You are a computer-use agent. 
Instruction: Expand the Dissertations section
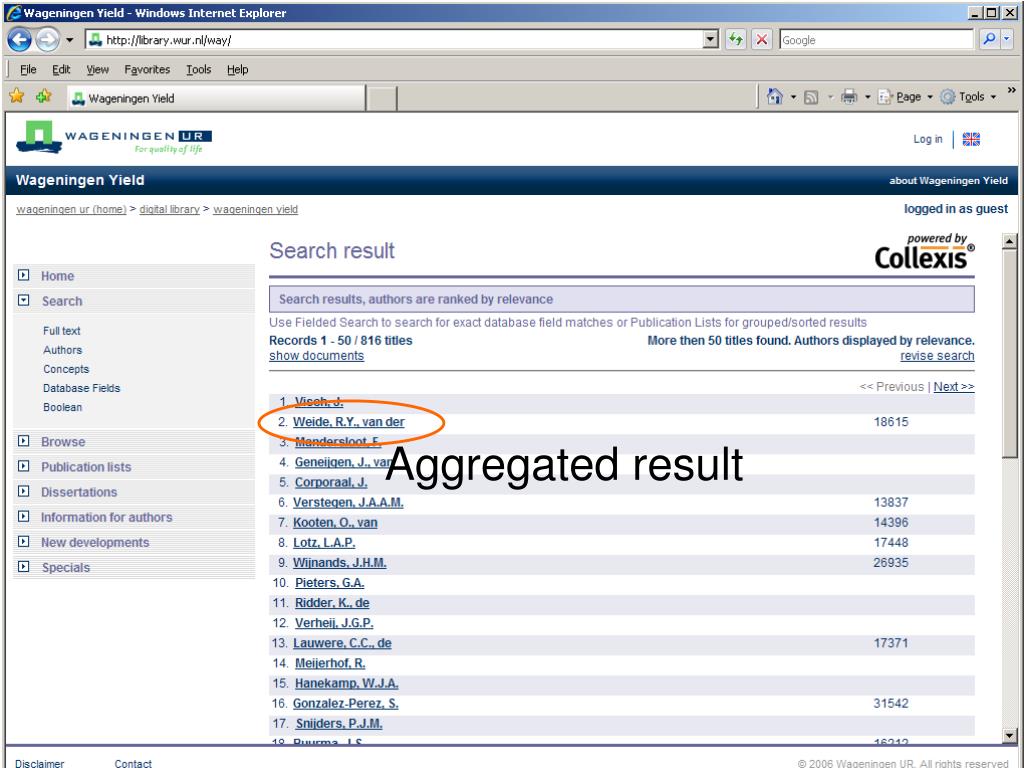[x=24, y=491]
